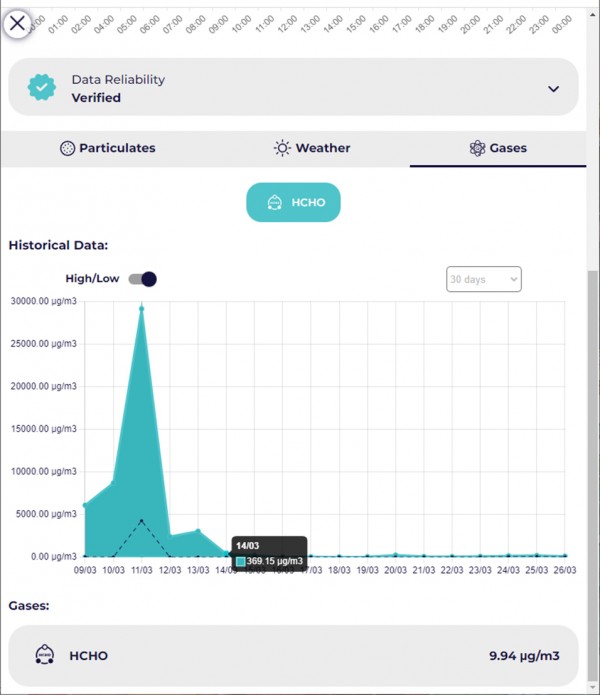
Task: Open the 30 days range dropdown
Action: click(x=483, y=279)
